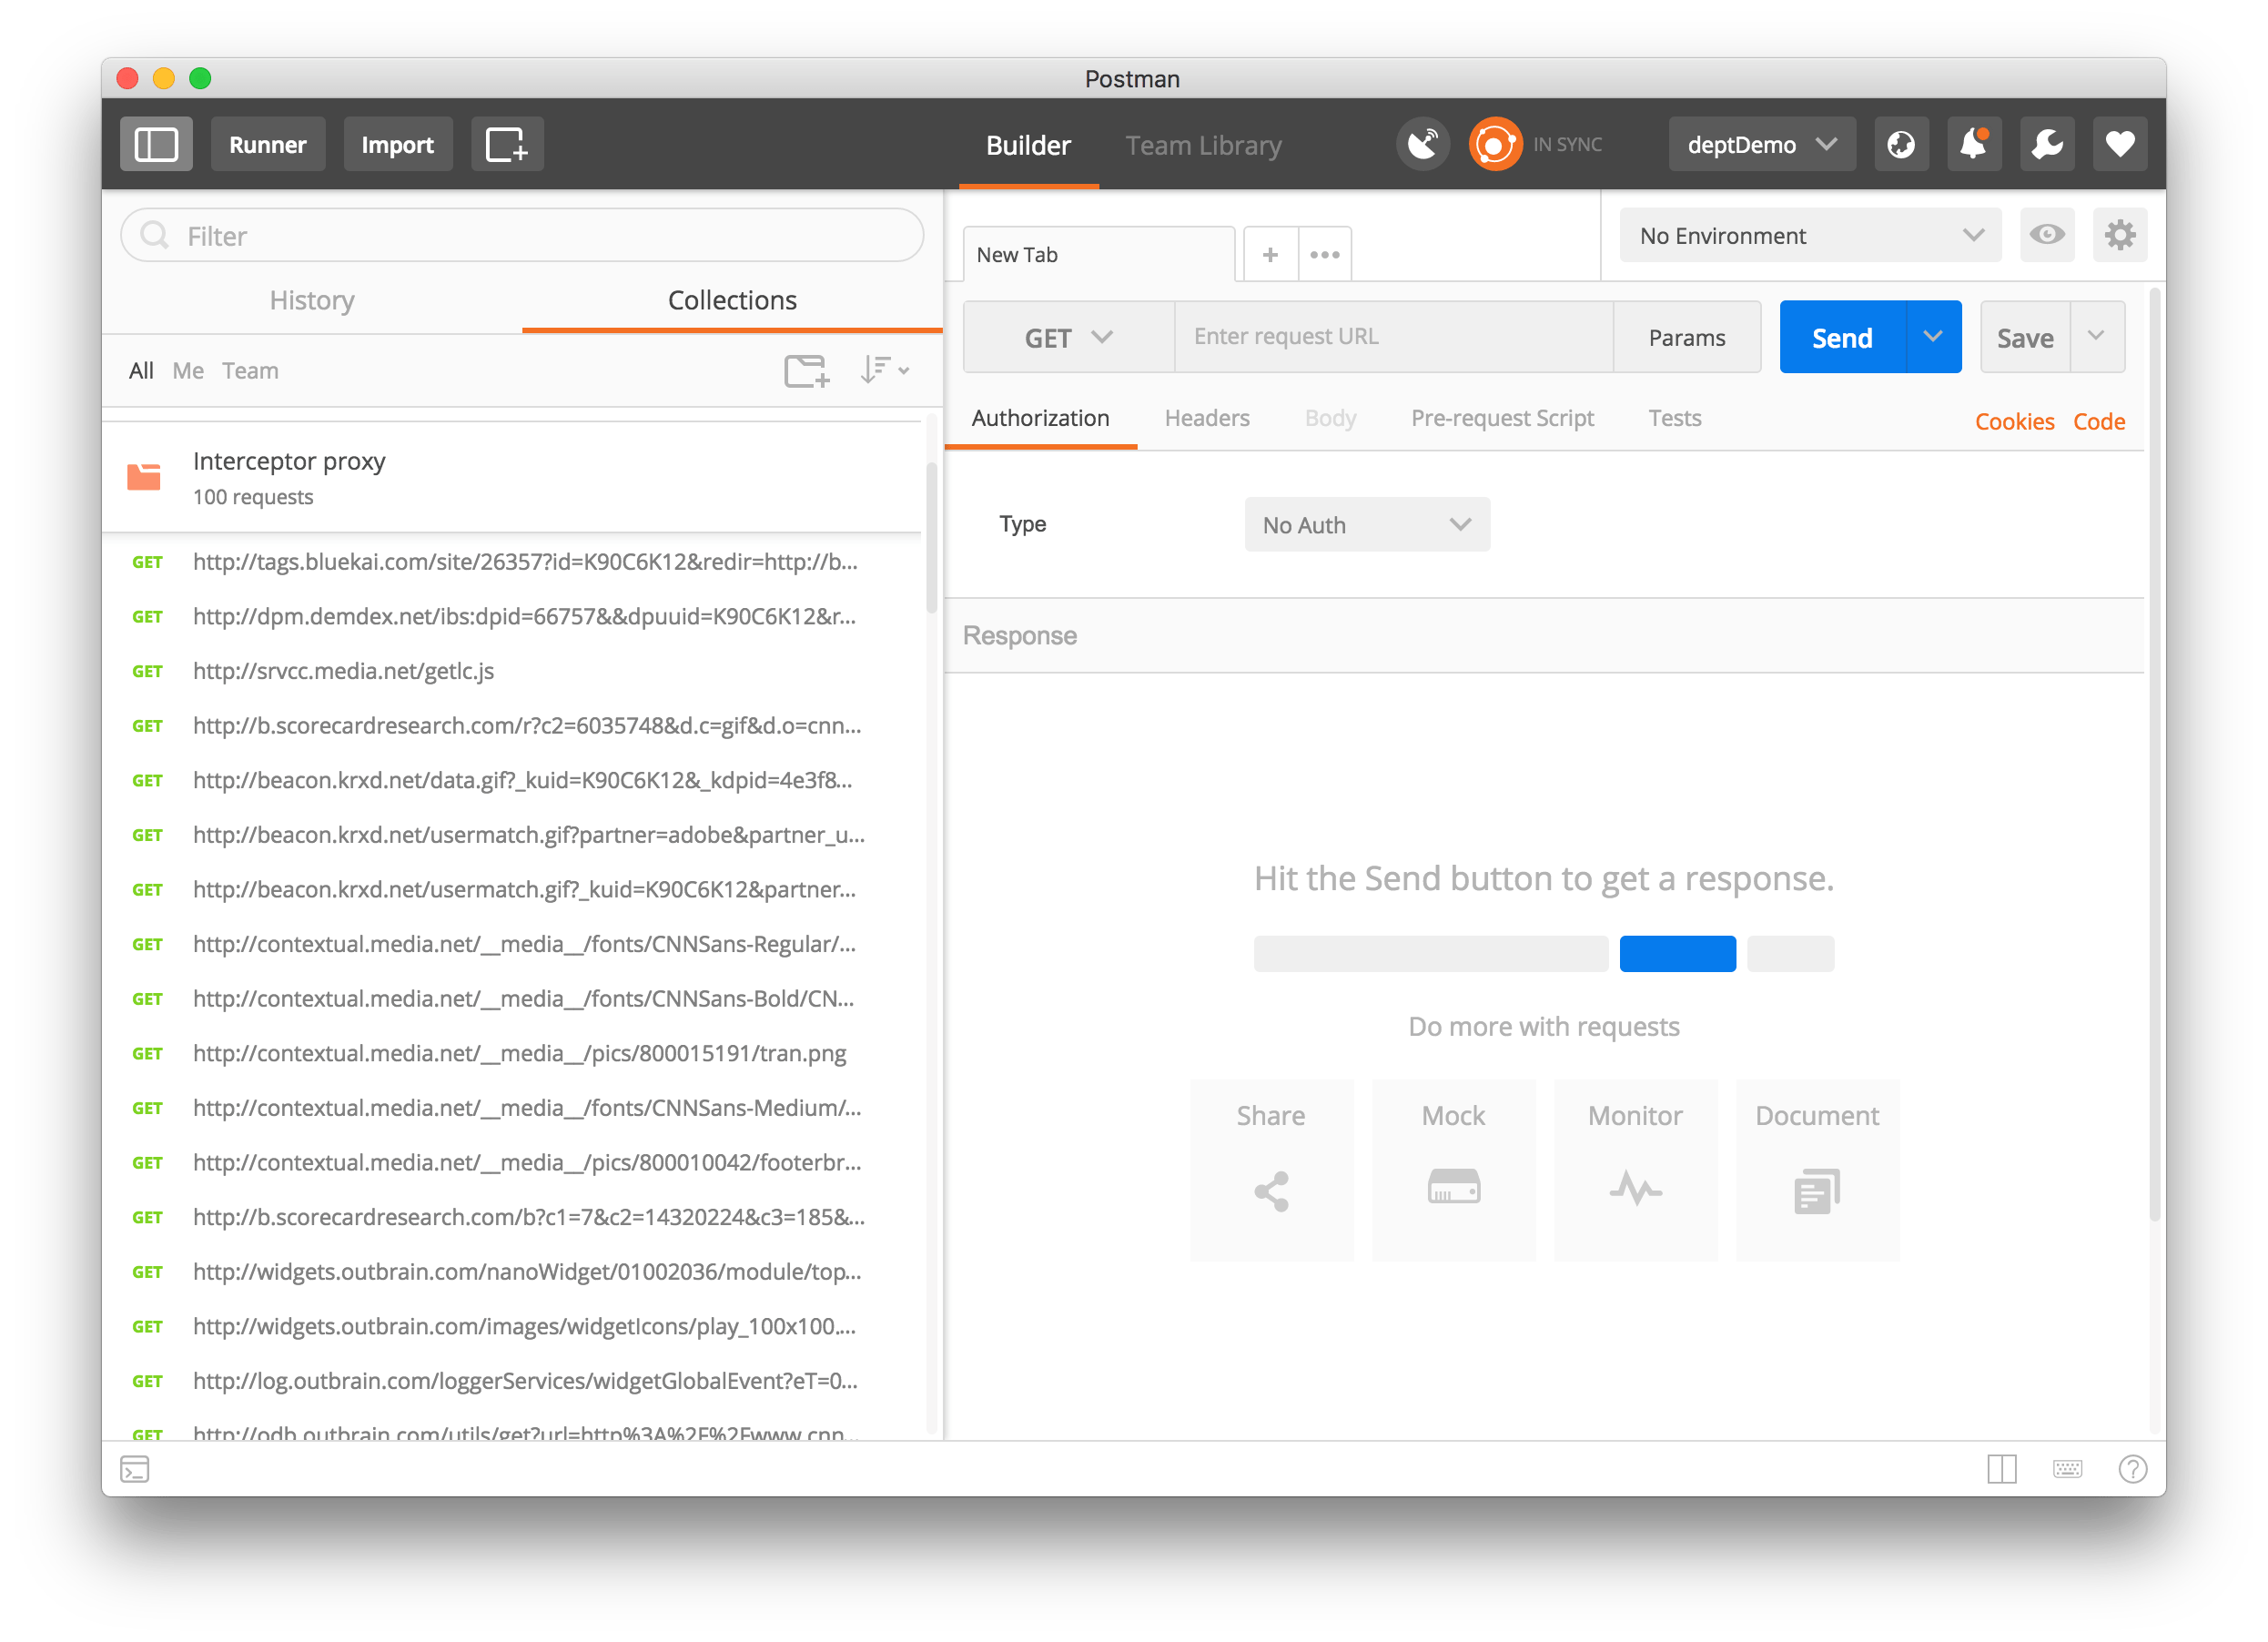Filter requests by Me only
2268x1642 pixels.
pos(188,370)
